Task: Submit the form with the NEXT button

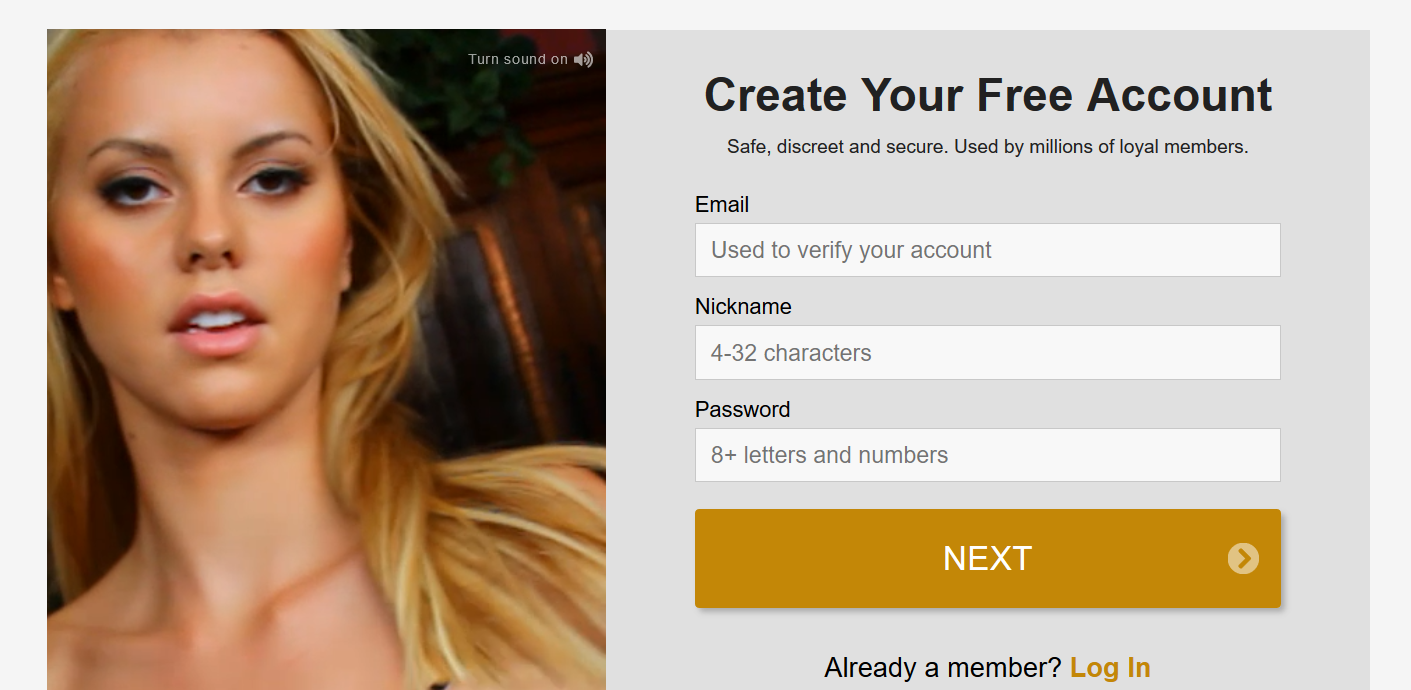Action: (987, 558)
